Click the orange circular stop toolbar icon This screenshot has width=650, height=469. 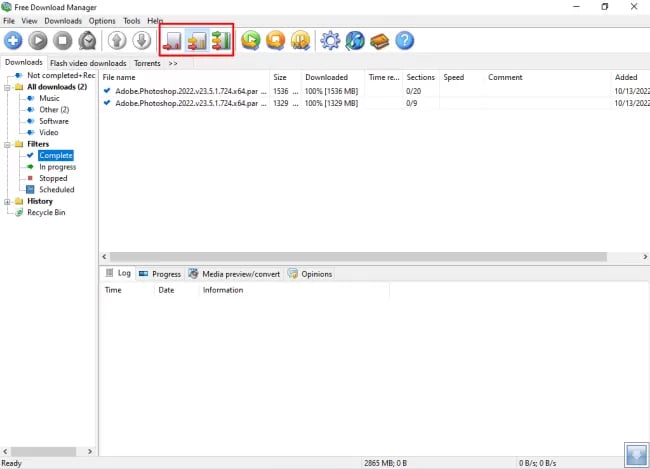(x=276, y=41)
